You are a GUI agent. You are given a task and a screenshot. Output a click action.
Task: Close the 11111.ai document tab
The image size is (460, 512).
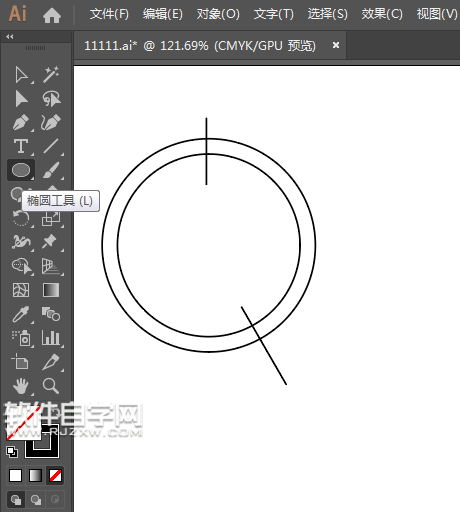pyautogui.click(x=336, y=45)
